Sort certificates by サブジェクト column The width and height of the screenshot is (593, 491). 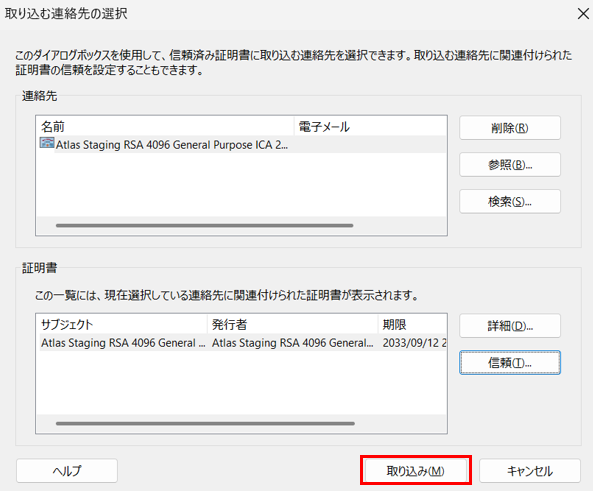123,324
